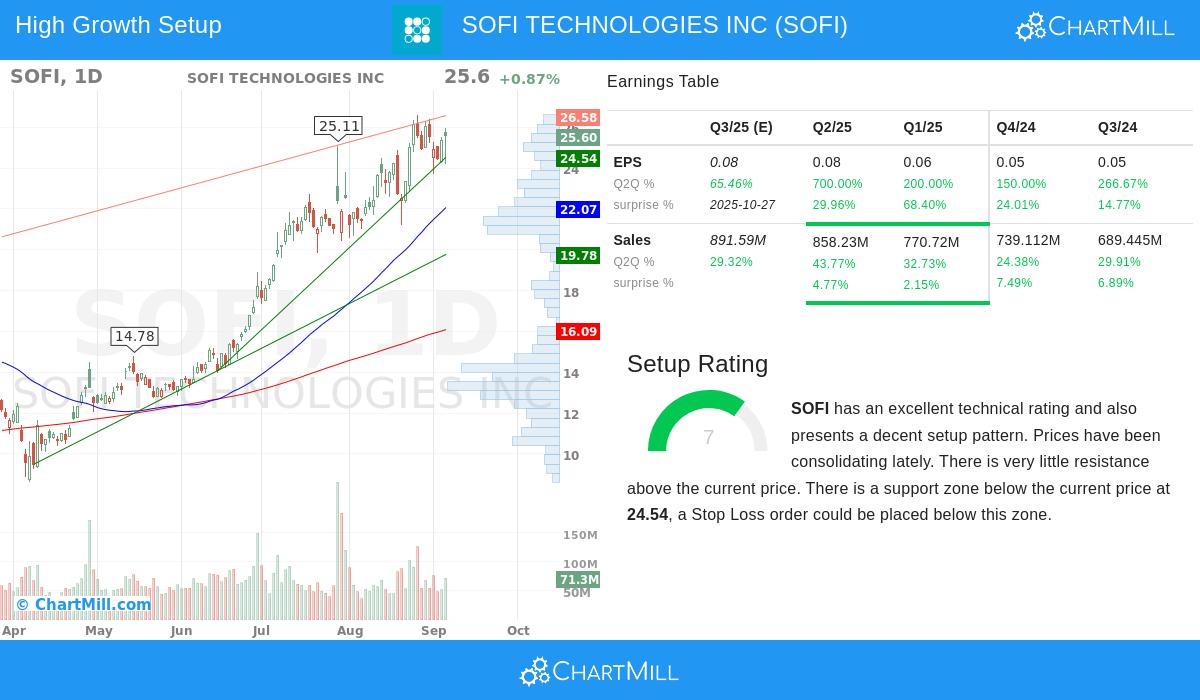Select the Q3/25 (E) column header
The width and height of the screenshot is (1200, 700).
(x=741, y=127)
